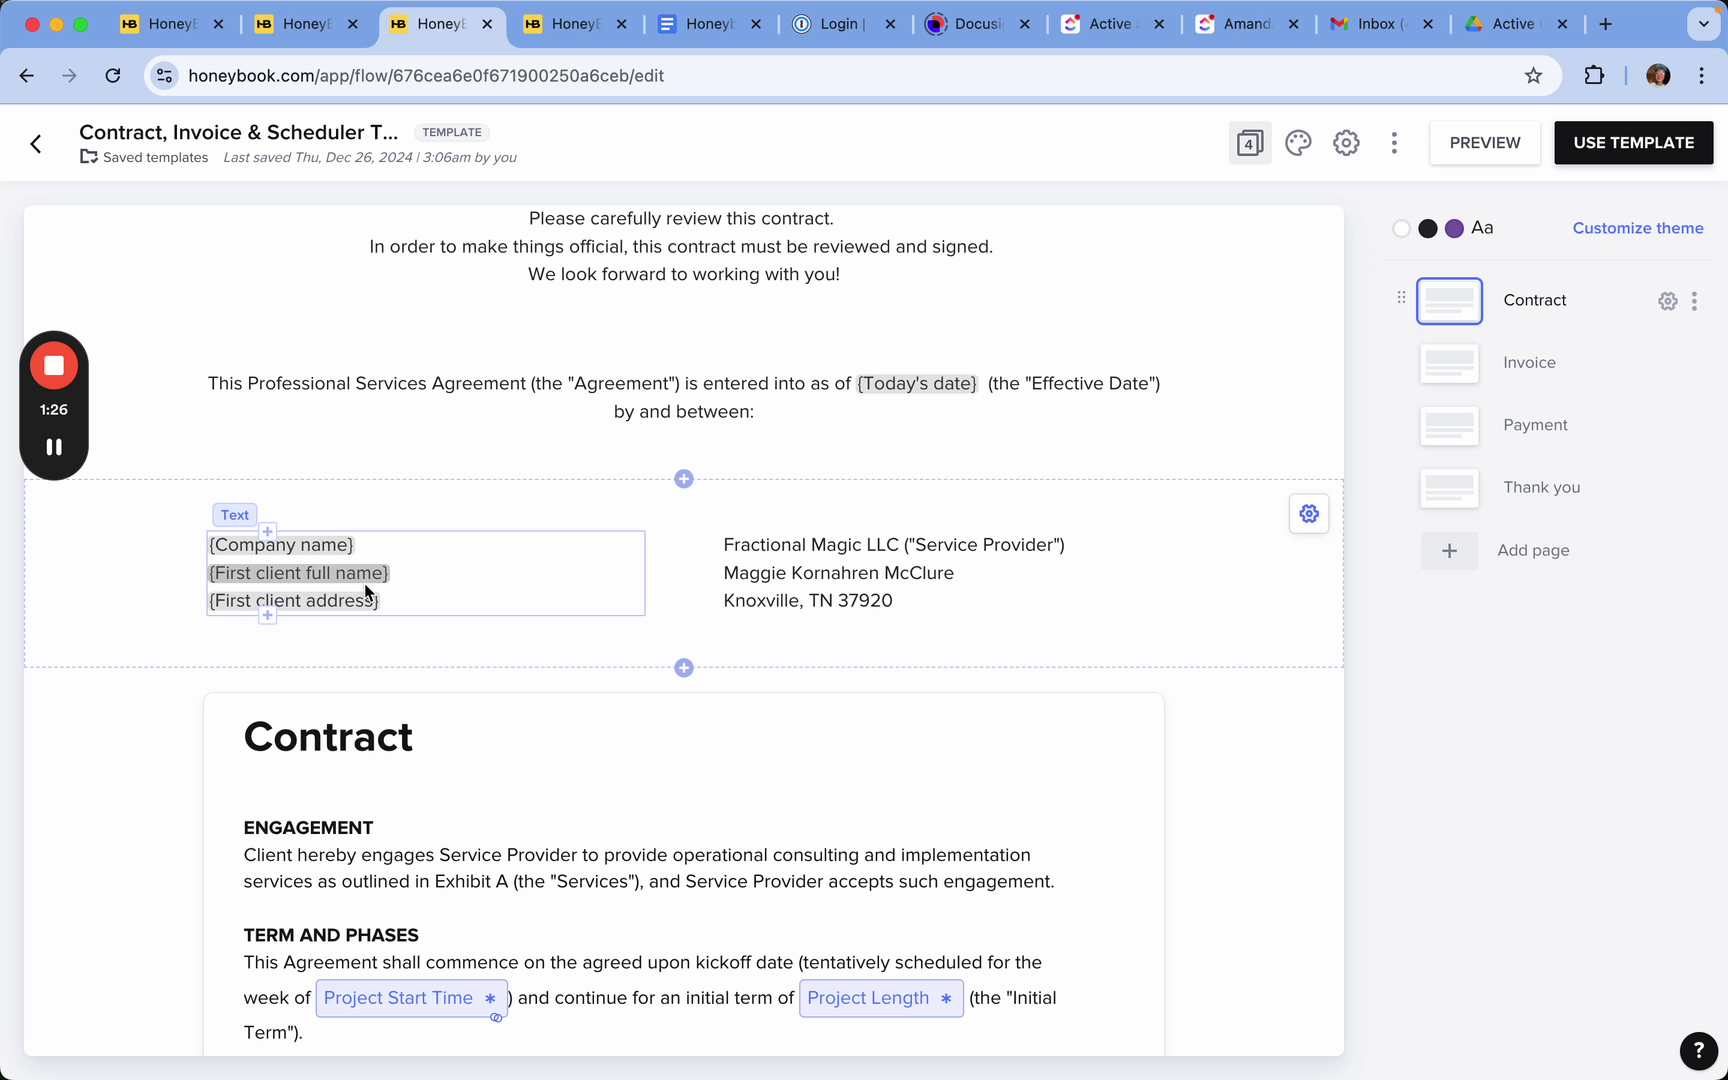Select the white theme color swatch

[1401, 229]
